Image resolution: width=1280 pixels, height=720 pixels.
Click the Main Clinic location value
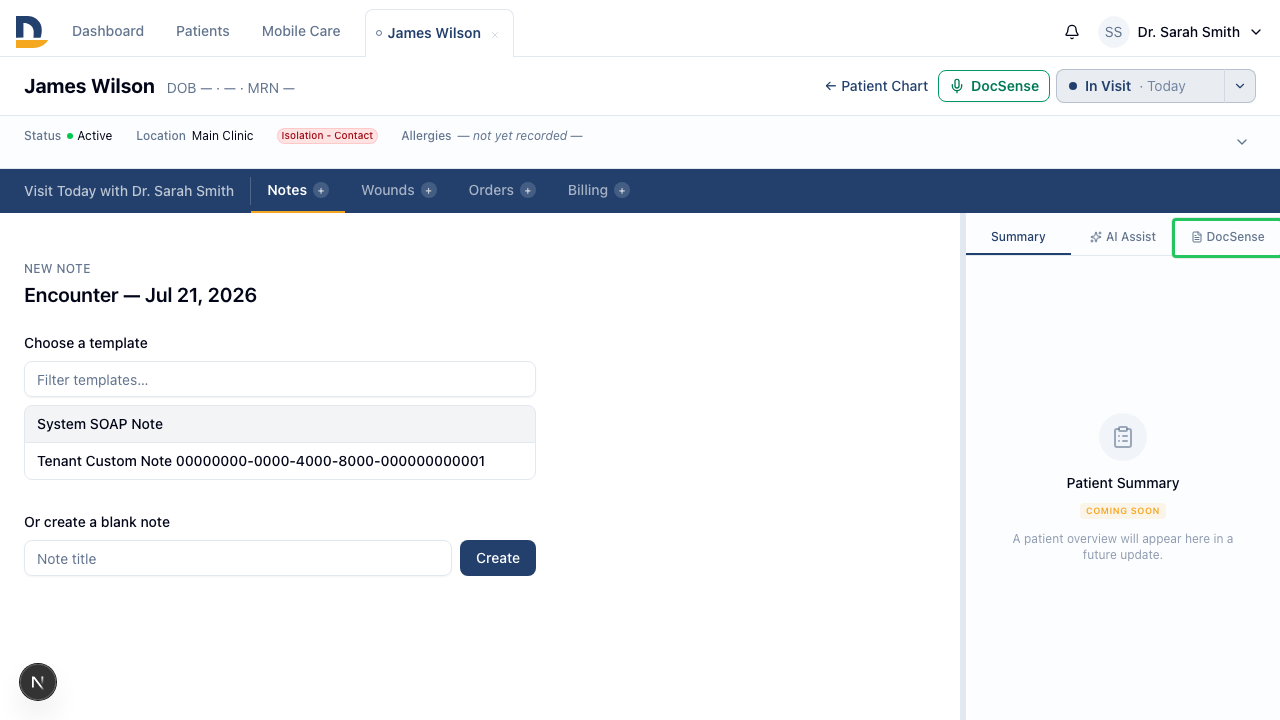pos(223,136)
